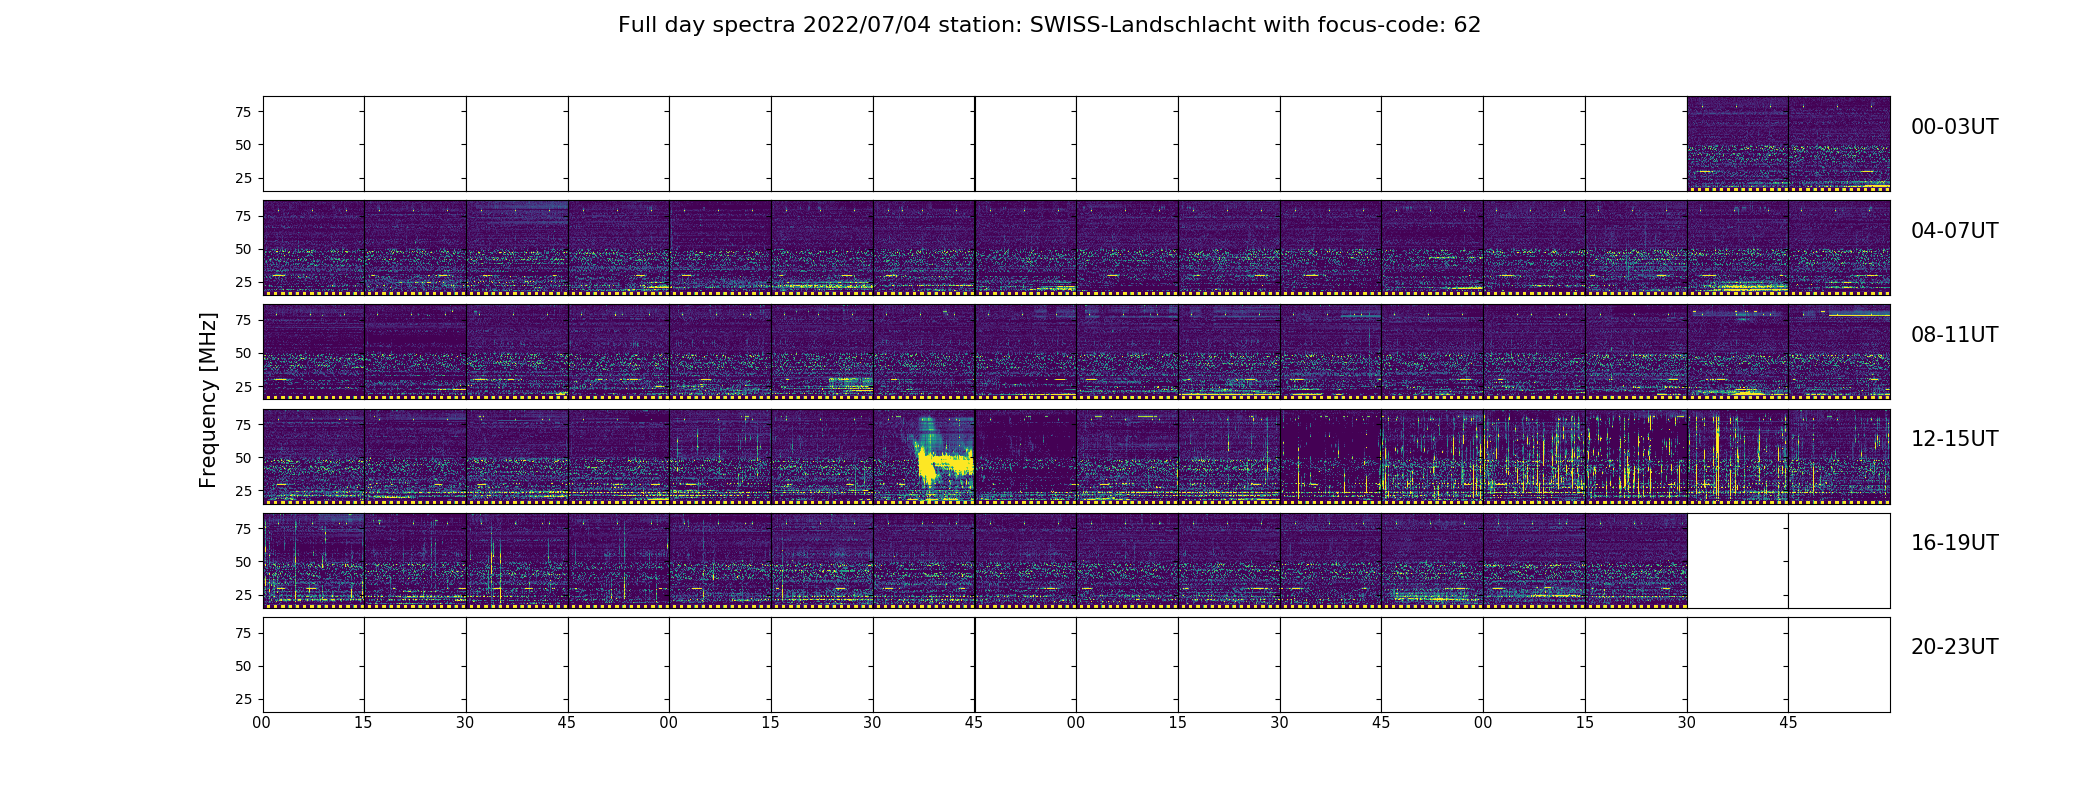Select the 25 tick of the 12-15UT row
The height and width of the screenshot is (800, 2100).
point(242,491)
